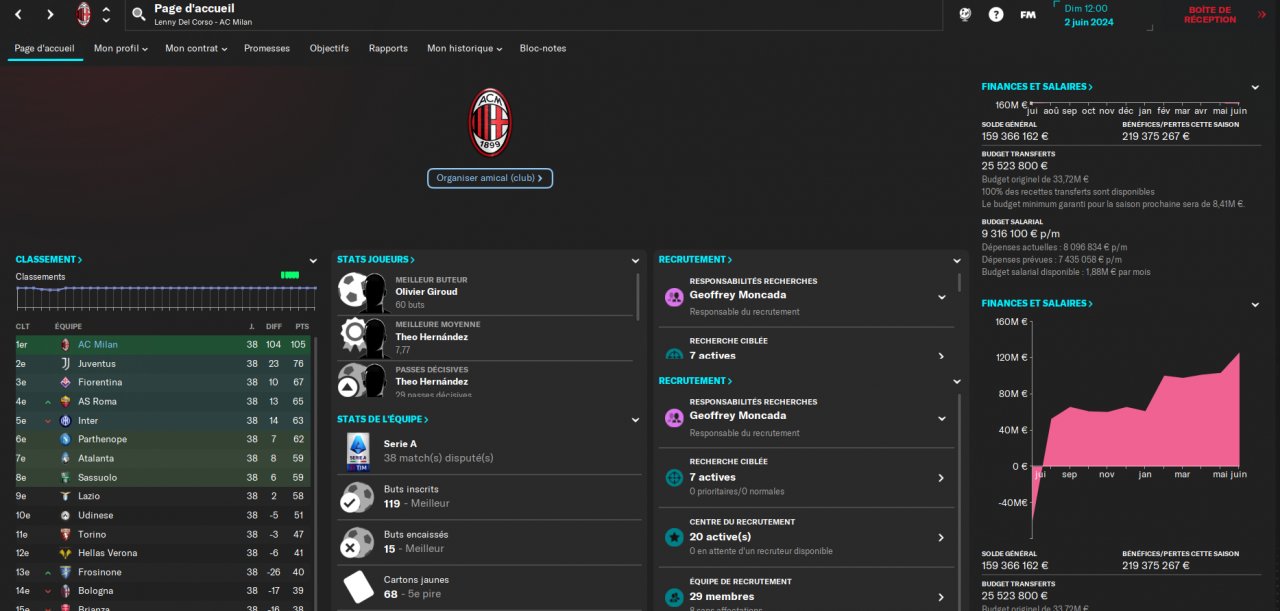Click the Juventus badge in the table
This screenshot has width=1280, height=611.
click(66, 363)
